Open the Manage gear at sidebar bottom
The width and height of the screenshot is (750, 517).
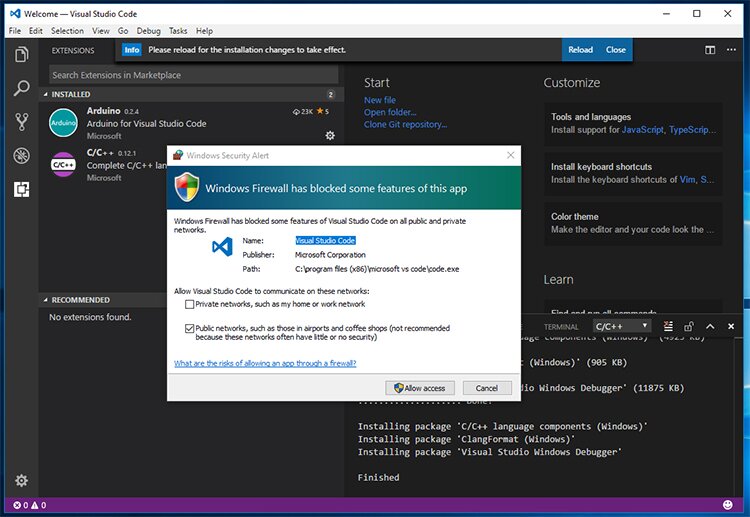(x=22, y=480)
